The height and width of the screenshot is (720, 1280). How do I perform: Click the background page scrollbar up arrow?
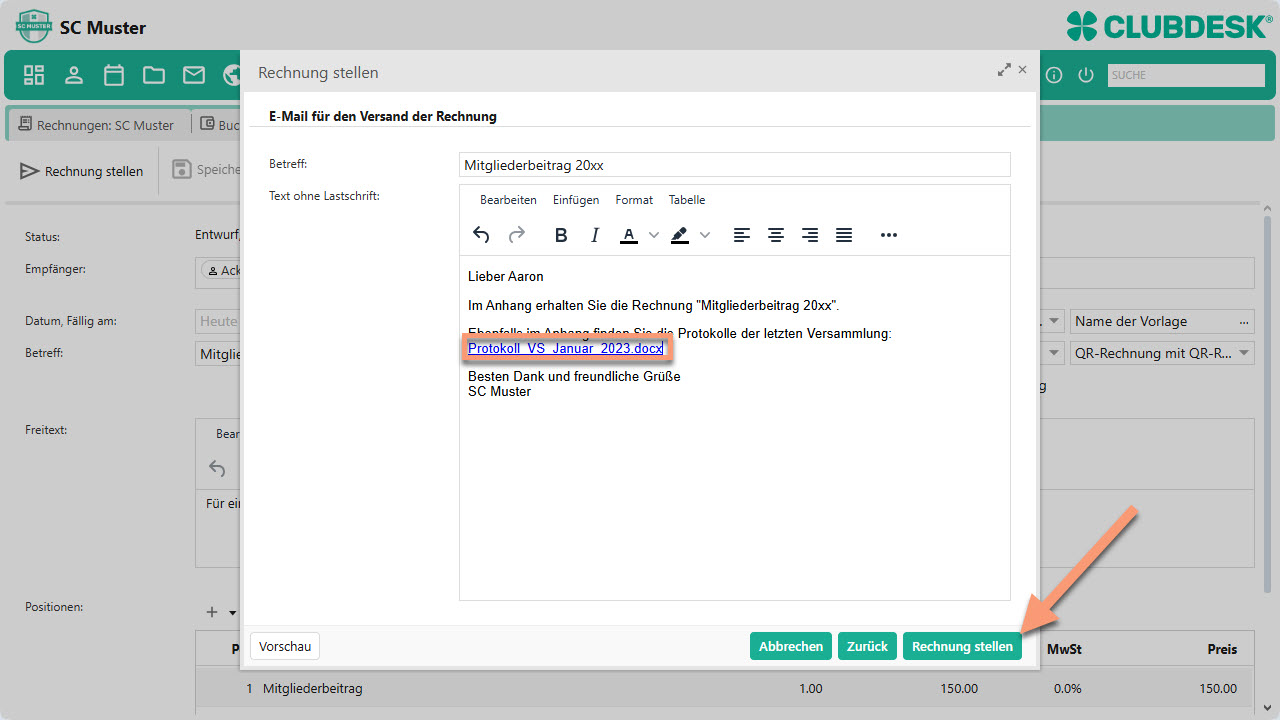1268,210
